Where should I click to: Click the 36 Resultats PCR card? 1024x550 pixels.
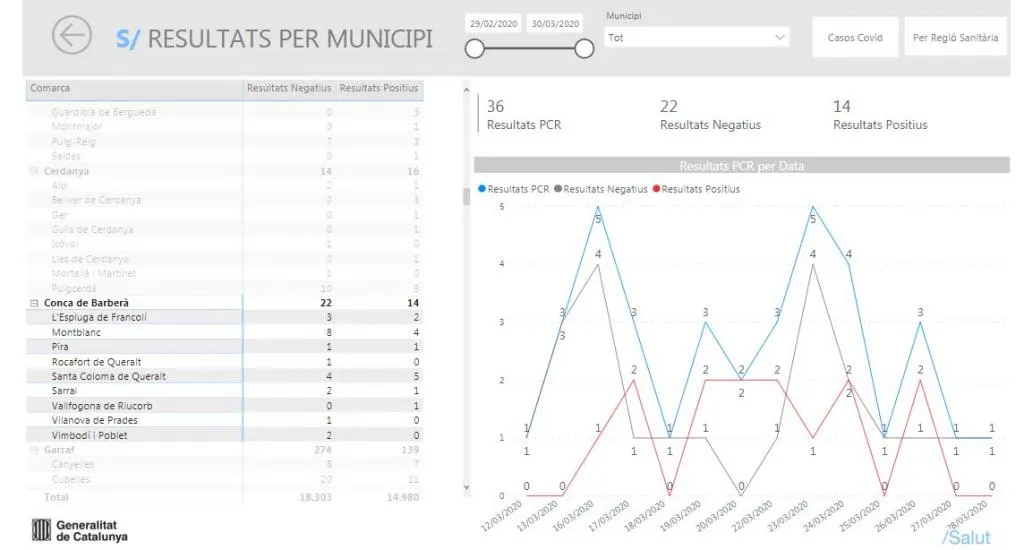[524, 114]
